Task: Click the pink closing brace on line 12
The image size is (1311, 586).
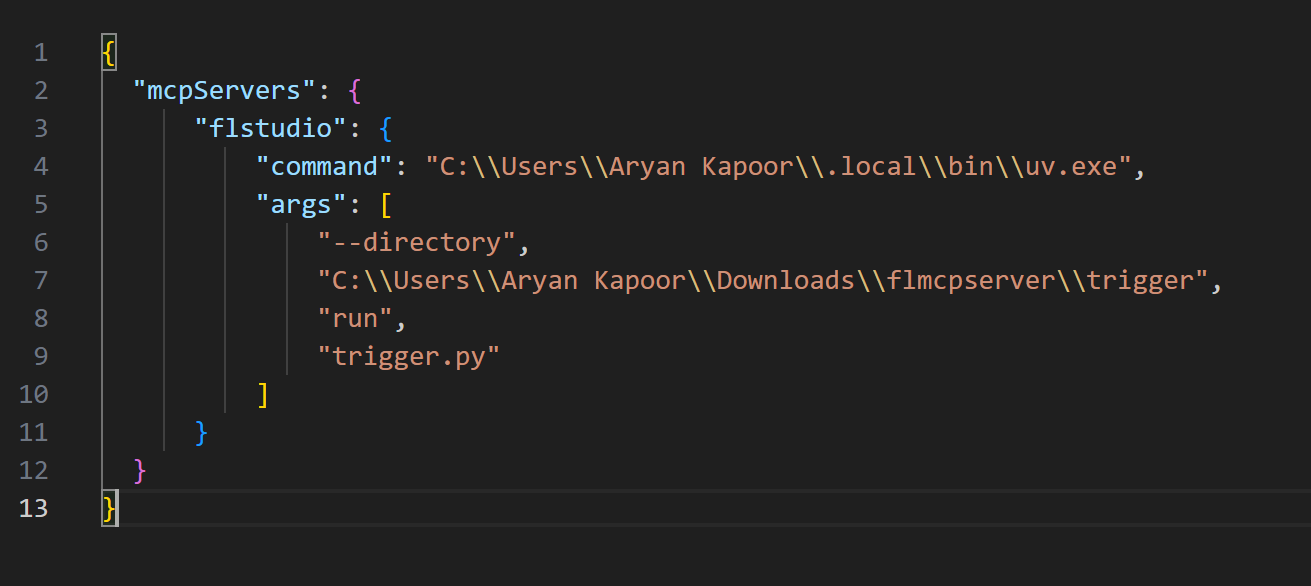Action: click(140, 470)
